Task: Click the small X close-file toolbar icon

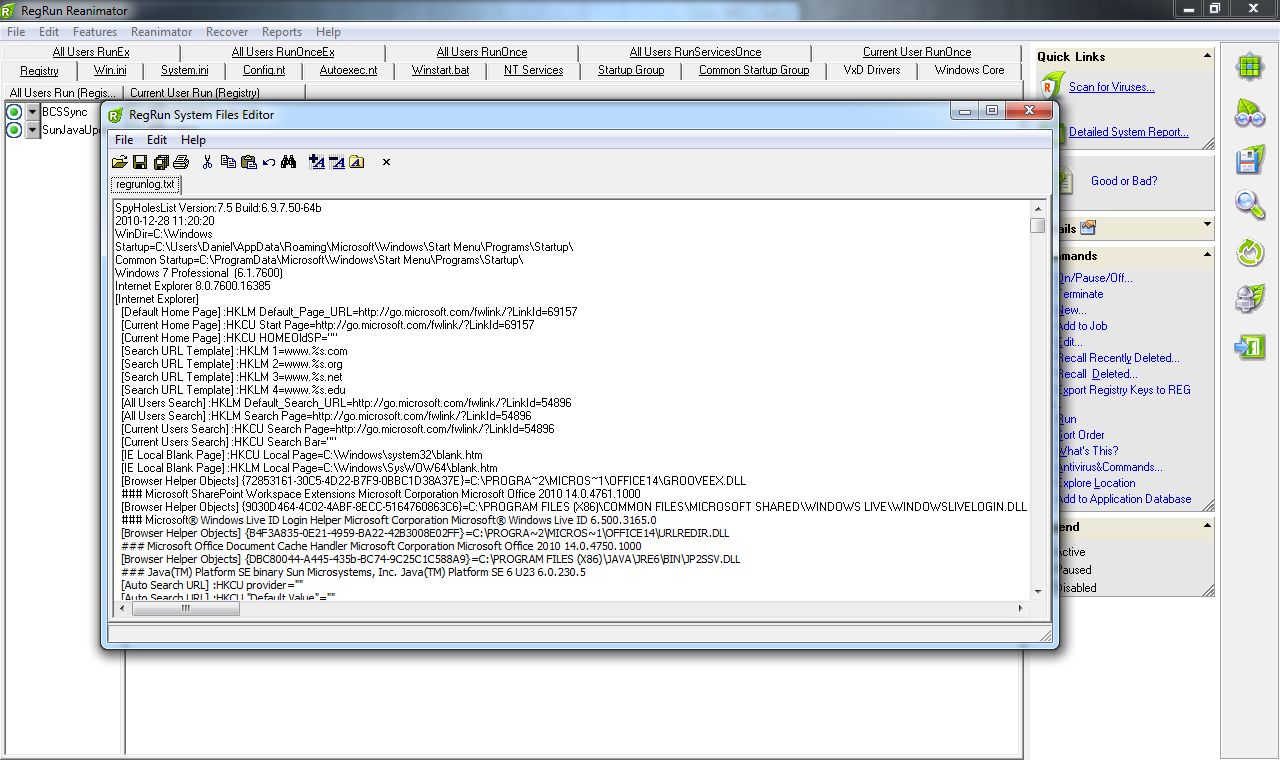Action: [386, 162]
